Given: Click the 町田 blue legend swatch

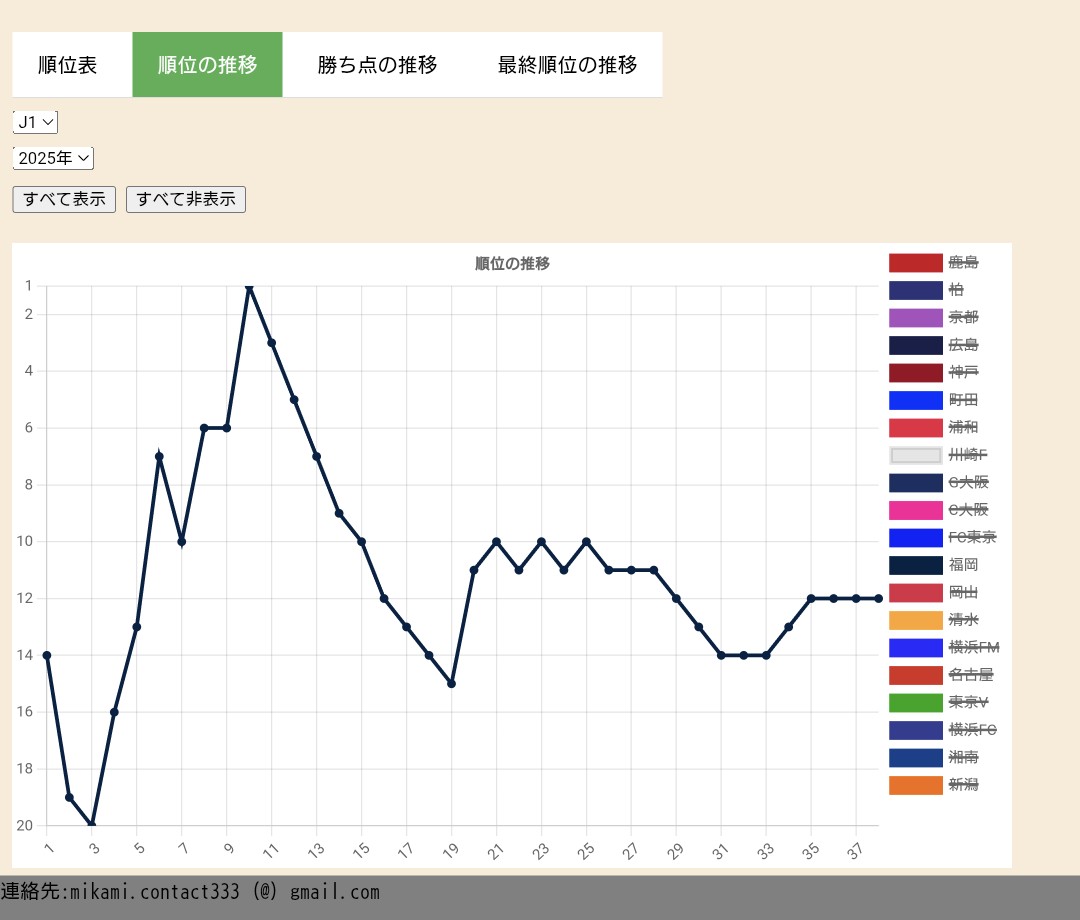Looking at the screenshot, I should [915, 400].
